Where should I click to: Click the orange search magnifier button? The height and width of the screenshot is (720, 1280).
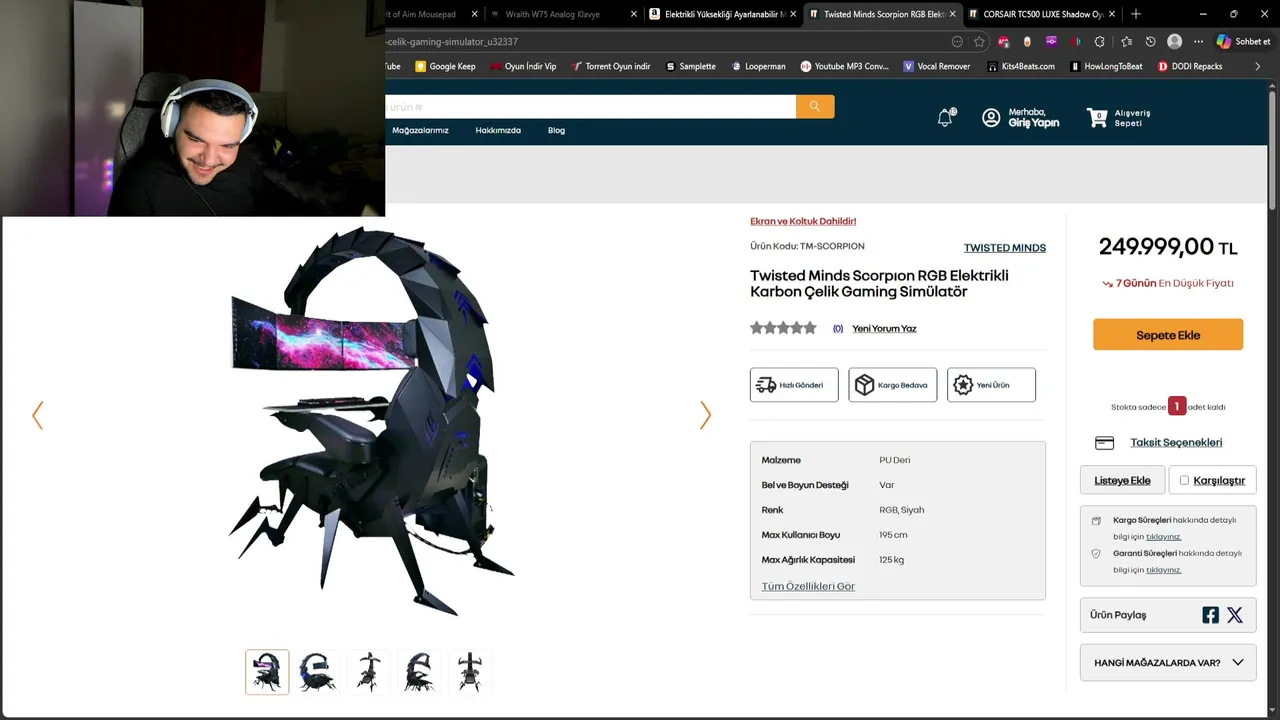click(x=815, y=107)
